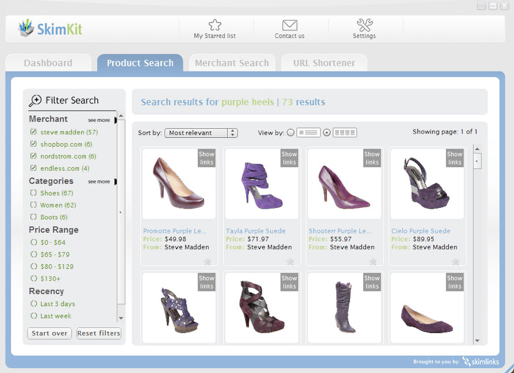Check the Women (62) category
Screen dimensions: 514x373
coord(33,205)
